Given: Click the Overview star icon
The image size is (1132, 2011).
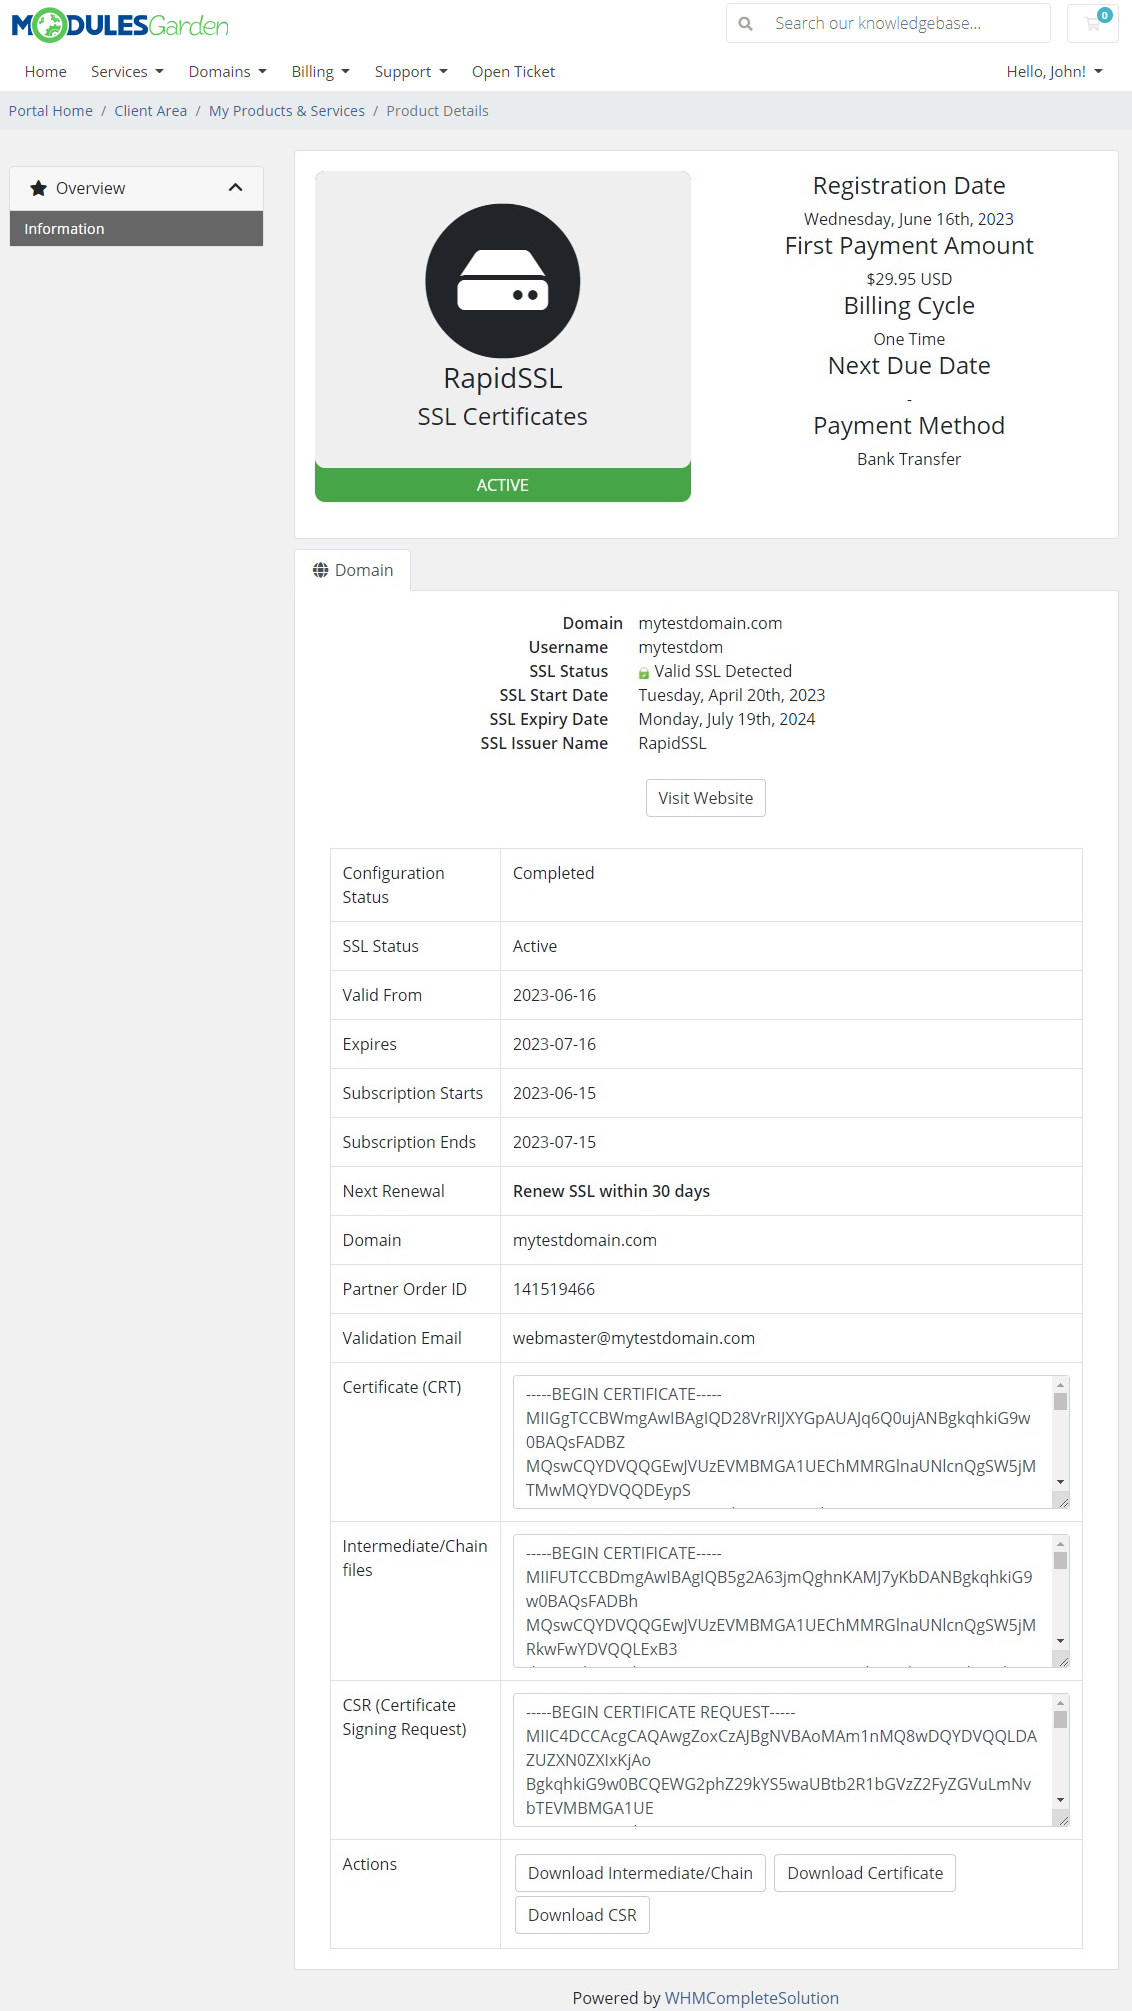Looking at the screenshot, I should tap(39, 188).
